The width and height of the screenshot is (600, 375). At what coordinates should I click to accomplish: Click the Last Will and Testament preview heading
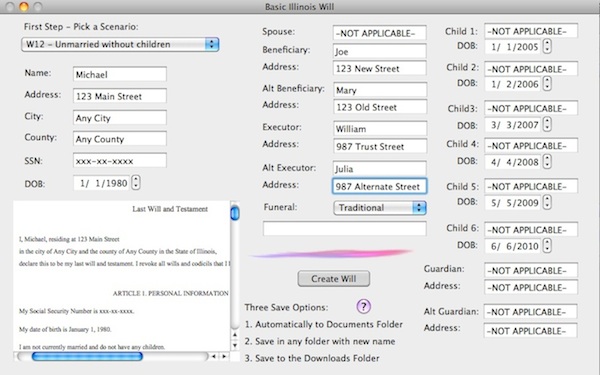click(x=170, y=209)
